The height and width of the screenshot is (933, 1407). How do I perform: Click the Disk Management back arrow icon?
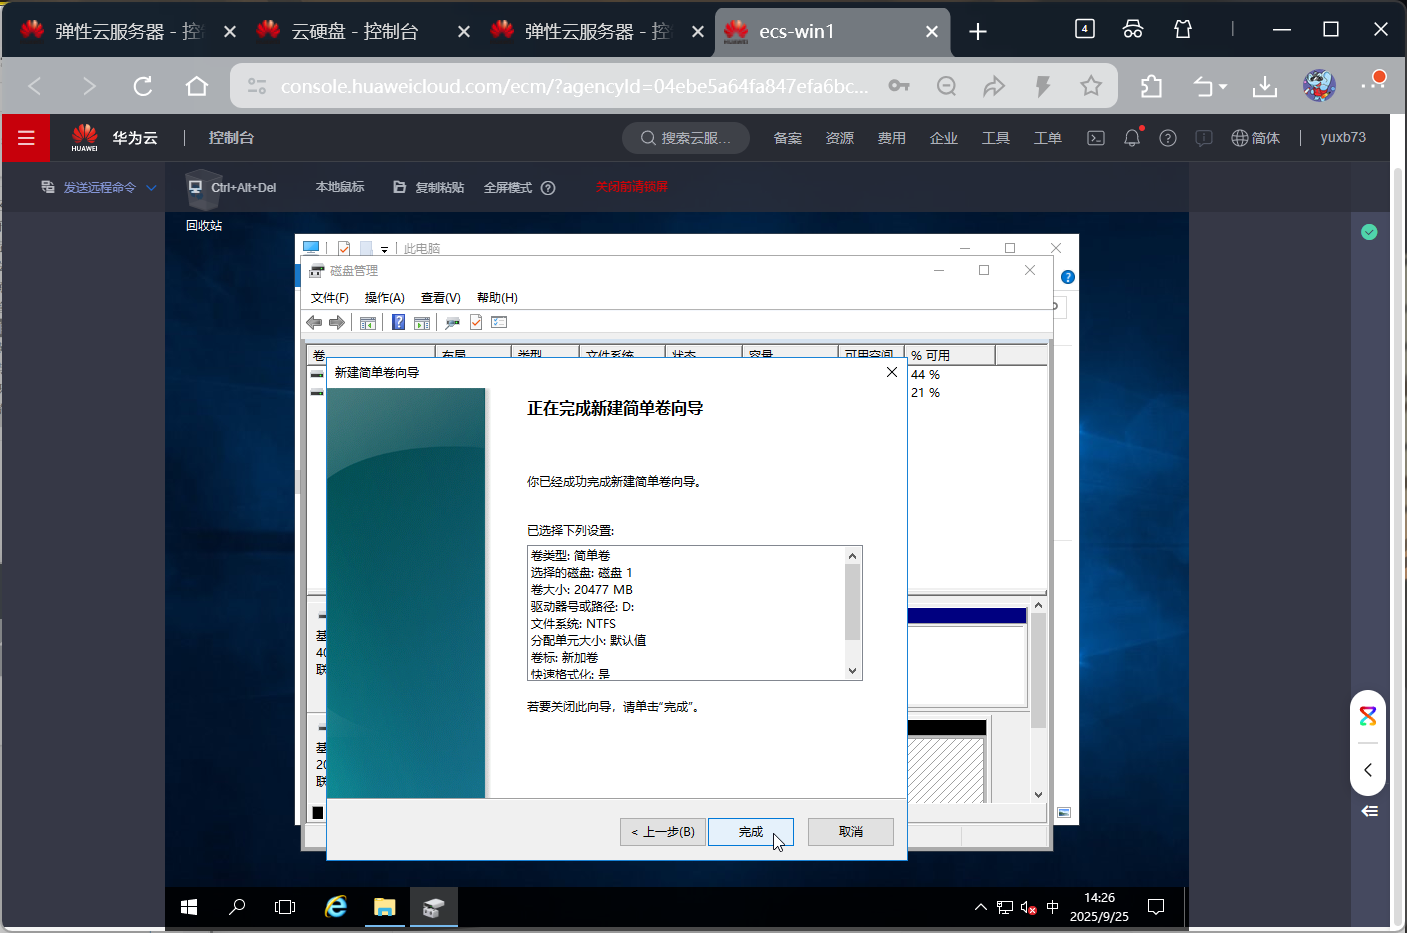pyautogui.click(x=314, y=322)
